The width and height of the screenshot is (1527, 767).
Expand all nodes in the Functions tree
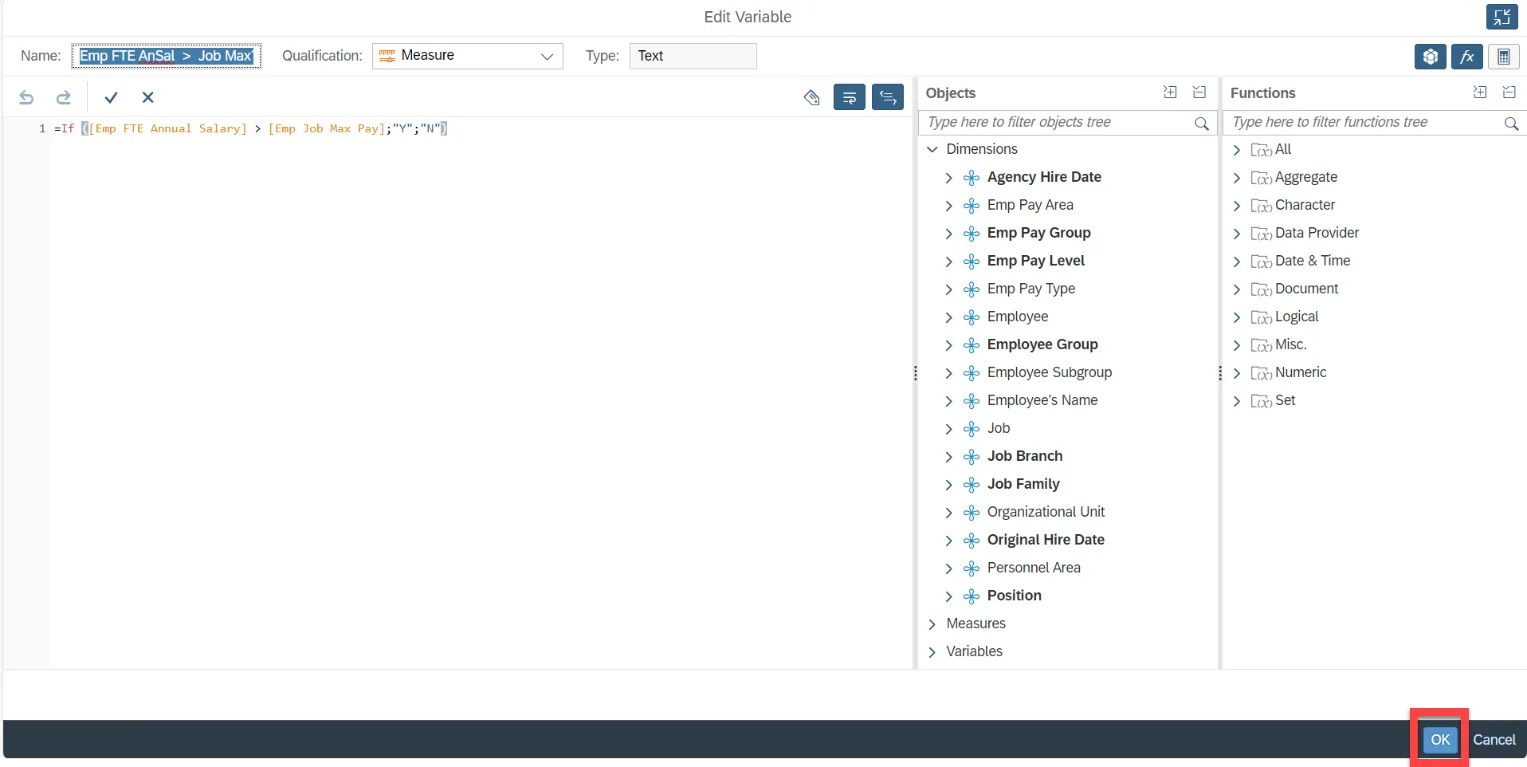(x=1479, y=93)
